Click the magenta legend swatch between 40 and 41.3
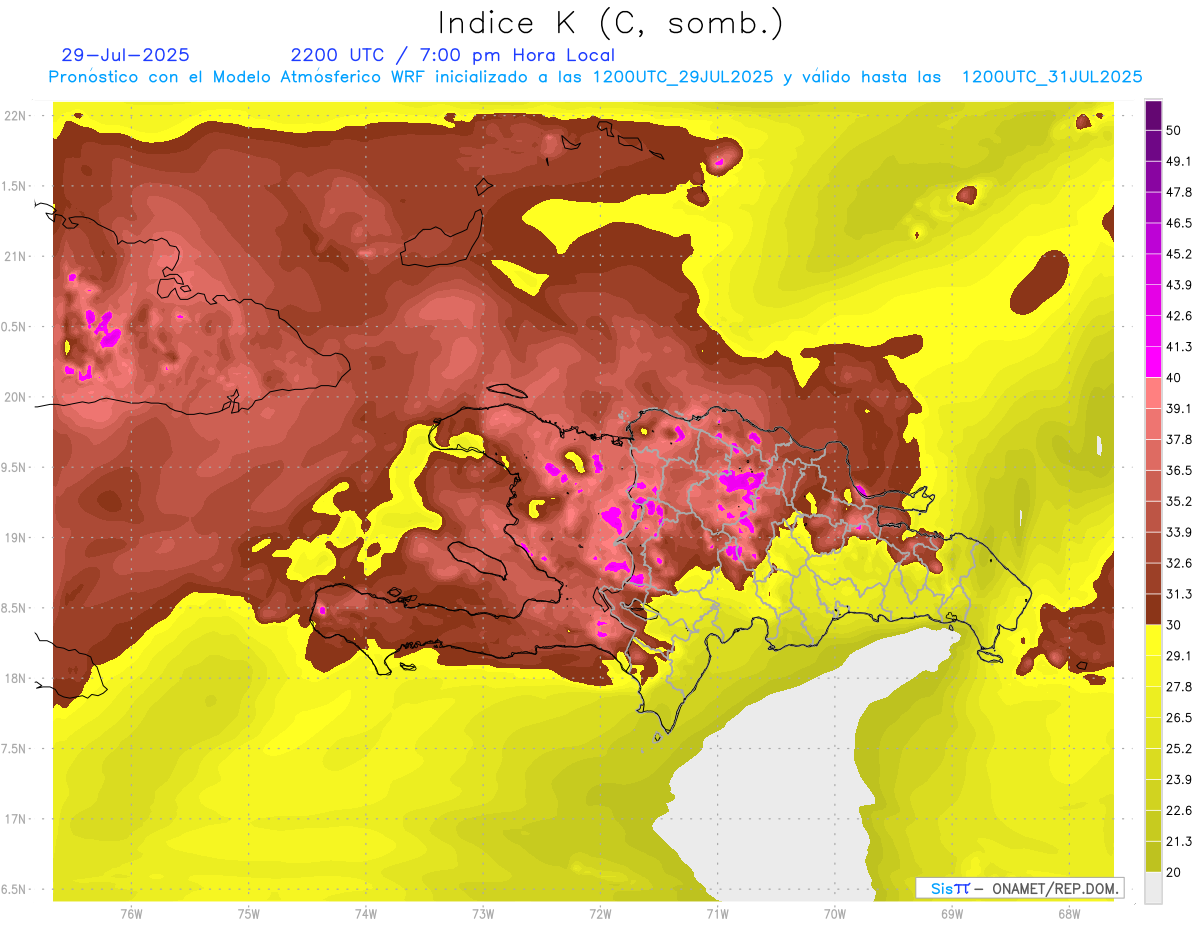This screenshot has width=1200, height=927. (1153, 362)
